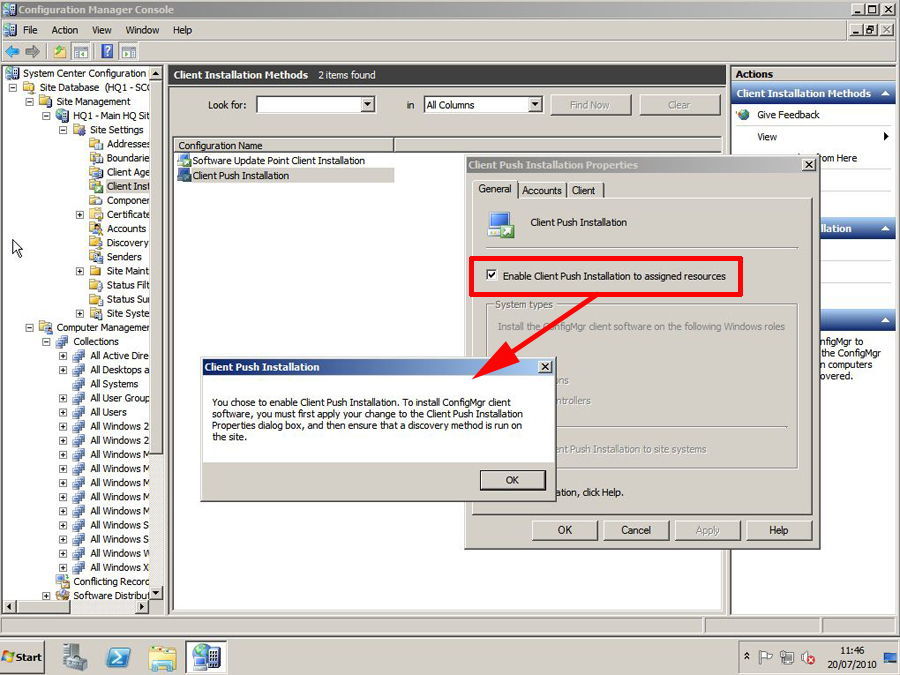
Task: Show hidden tray icons arrow
Action: click(x=747, y=655)
